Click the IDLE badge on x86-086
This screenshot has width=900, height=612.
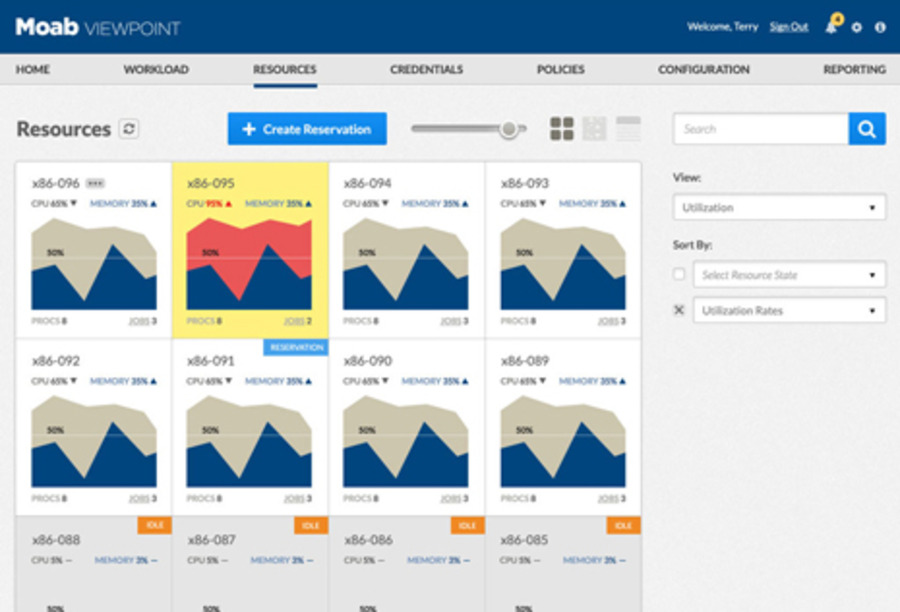click(x=467, y=525)
